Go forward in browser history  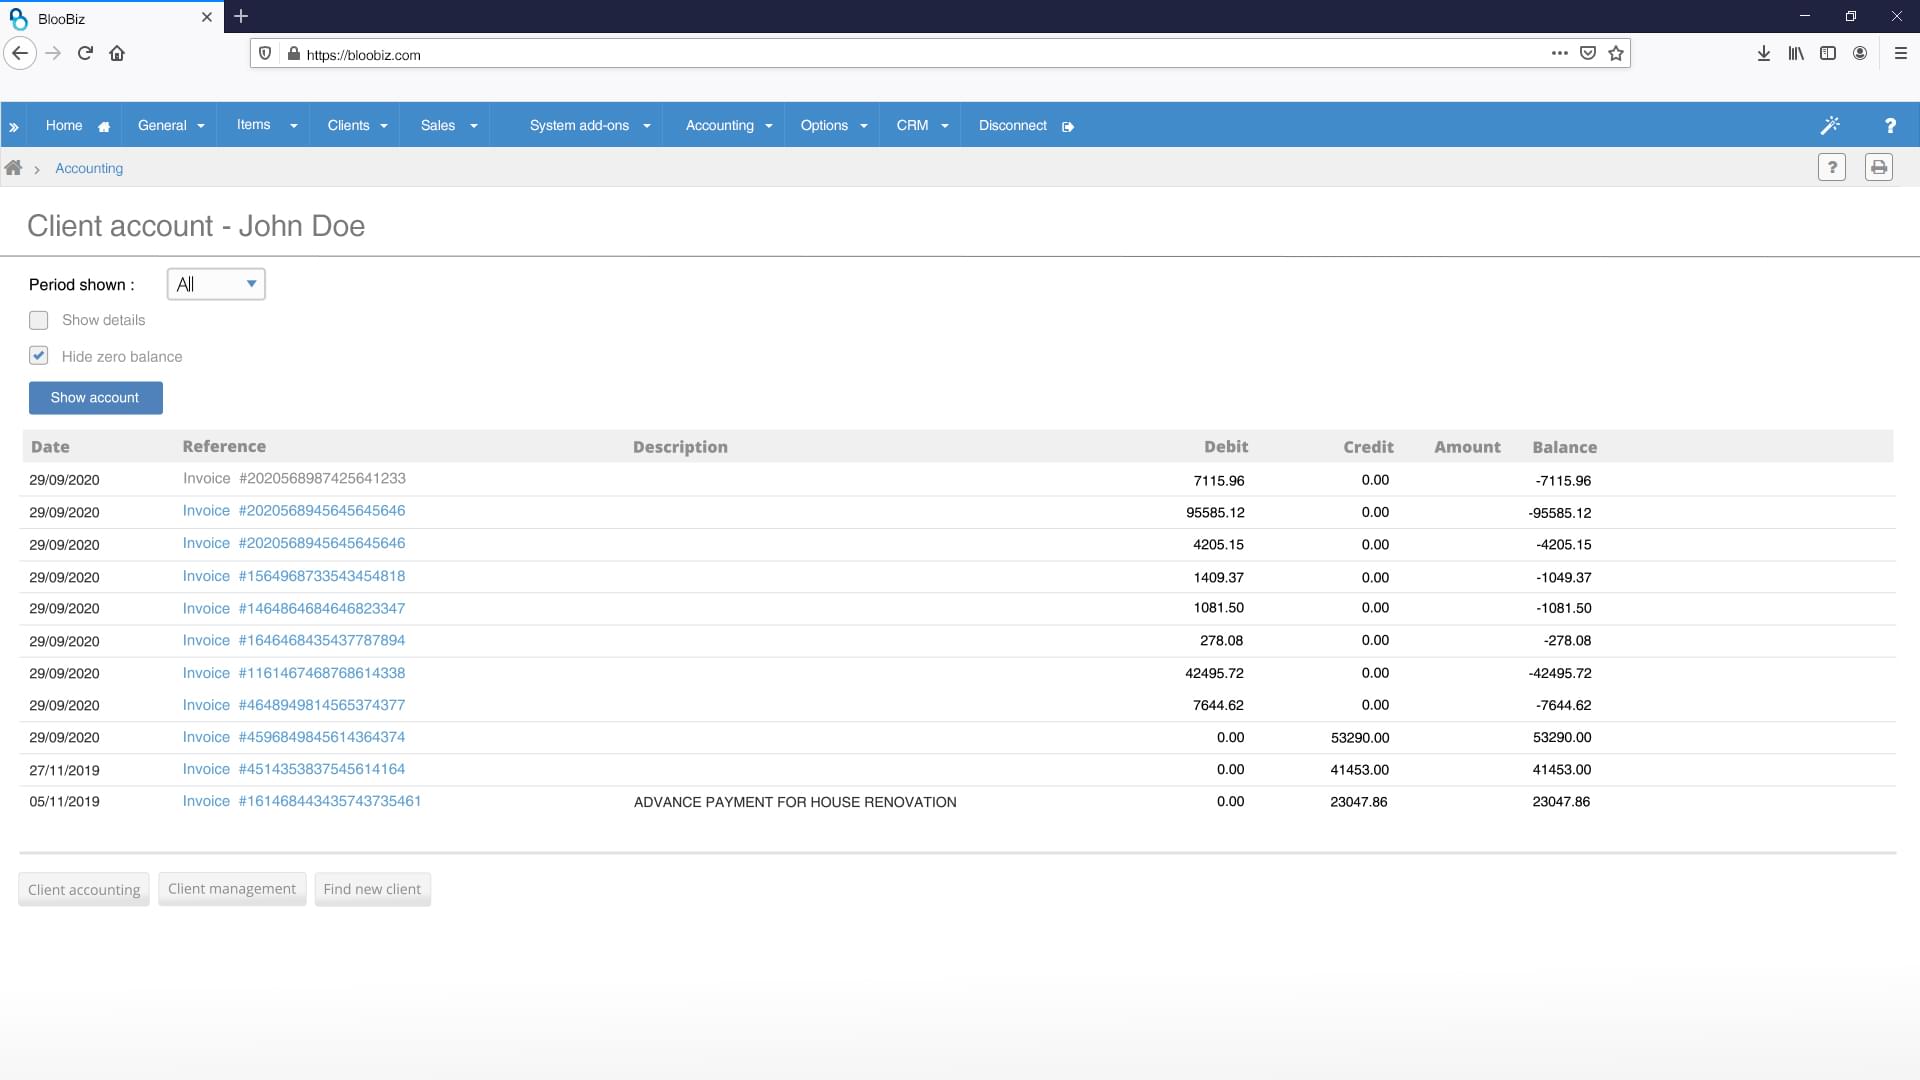click(x=54, y=53)
